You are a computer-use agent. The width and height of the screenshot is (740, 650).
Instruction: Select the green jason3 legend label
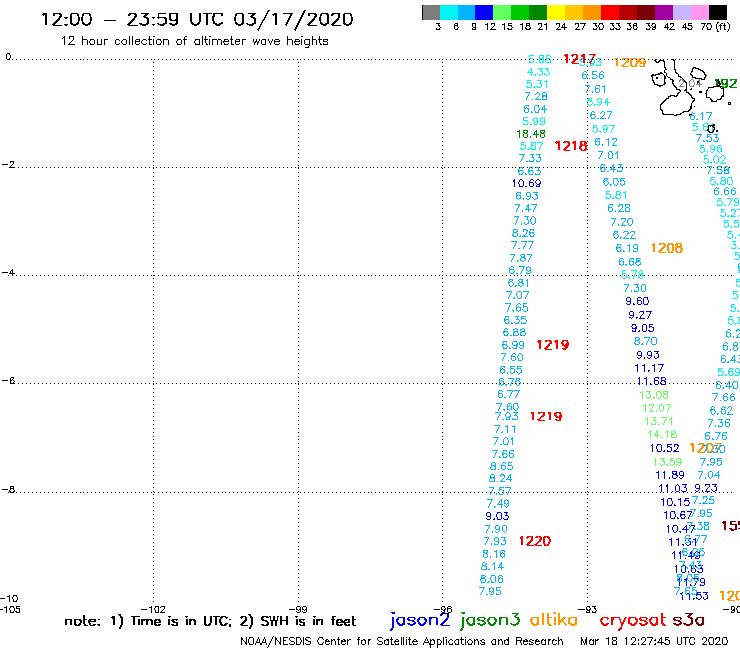(x=490, y=620)
